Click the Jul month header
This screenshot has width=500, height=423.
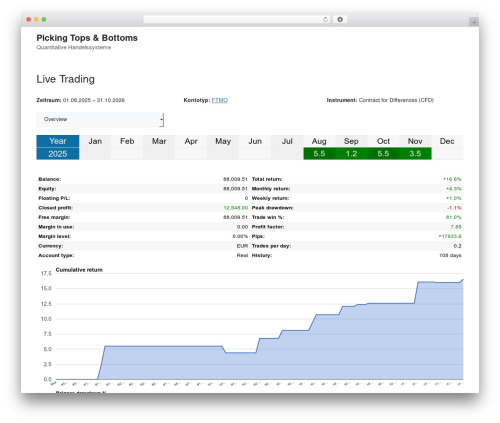(x=287, y=141)
